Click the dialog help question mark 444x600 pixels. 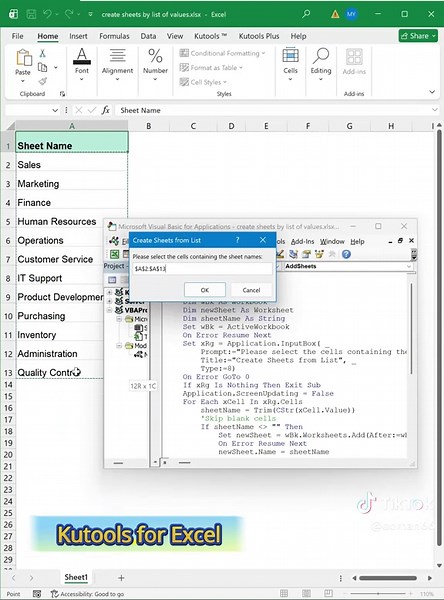237,240
